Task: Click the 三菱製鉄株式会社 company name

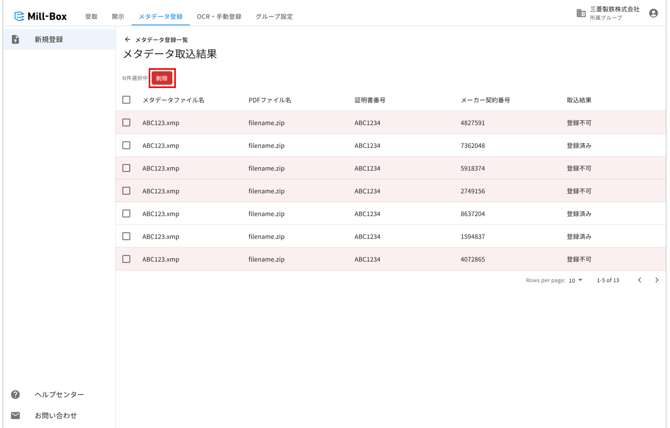Action: click(x=614, y=9)
